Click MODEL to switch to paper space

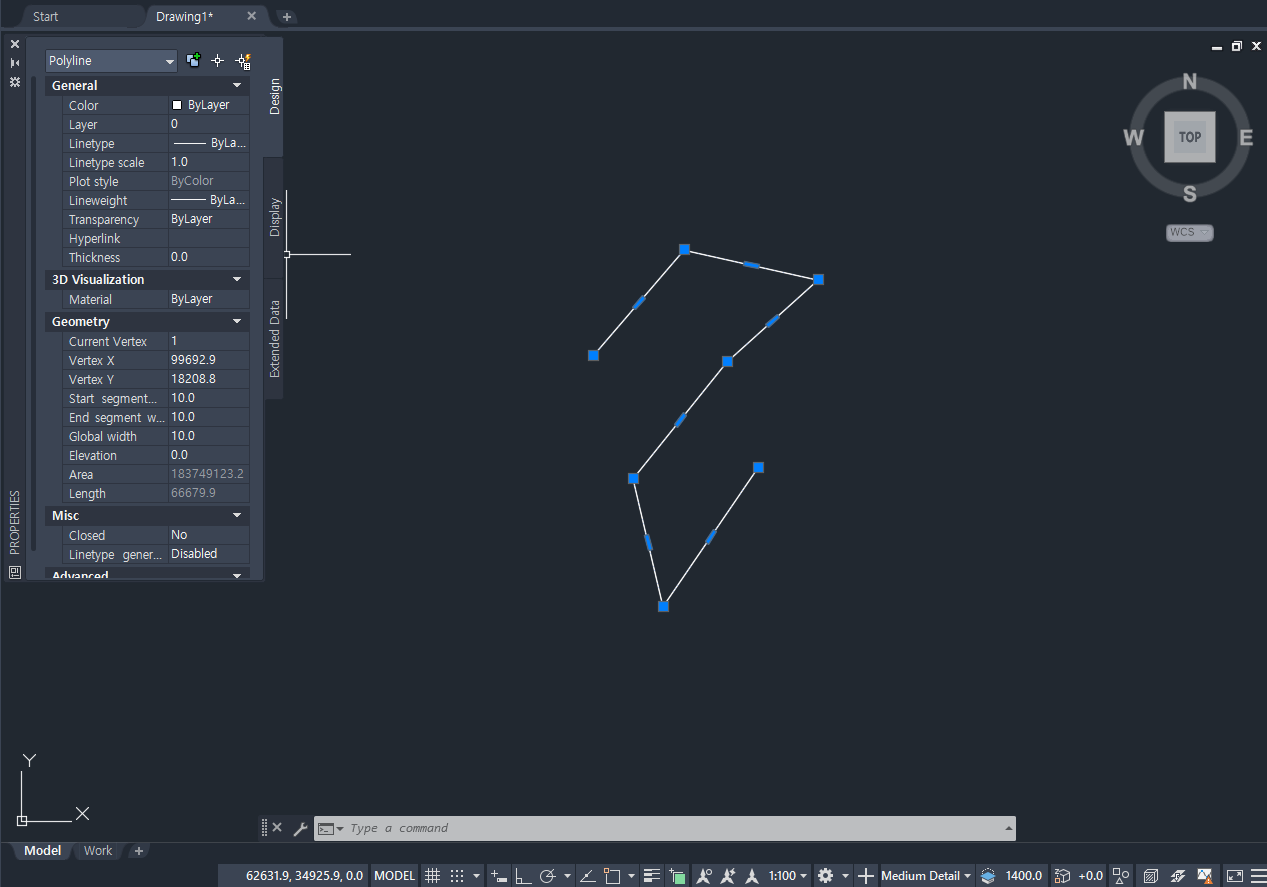click(393, 874)
